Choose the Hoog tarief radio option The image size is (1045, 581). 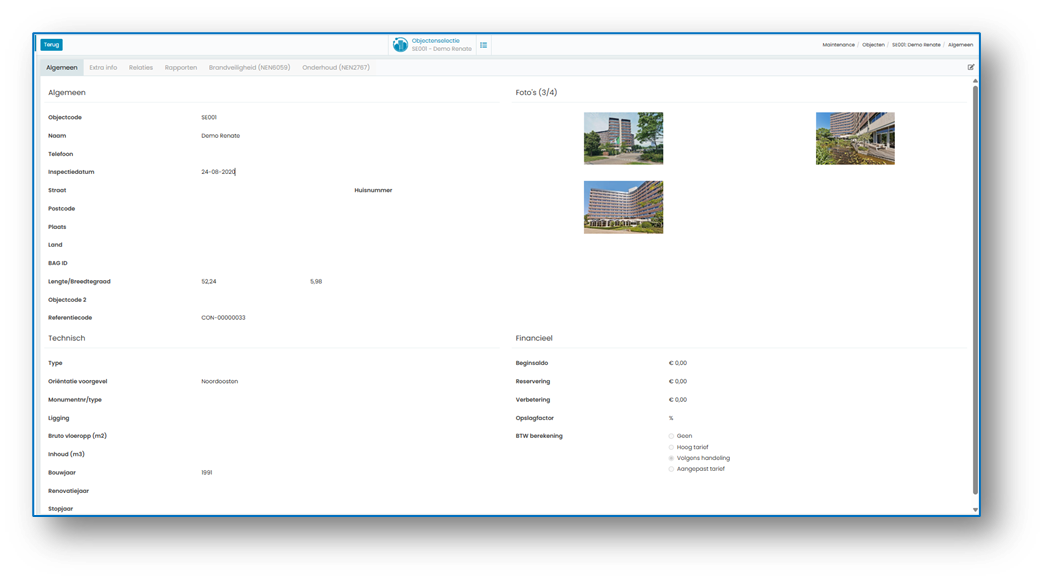pos(671,448)
